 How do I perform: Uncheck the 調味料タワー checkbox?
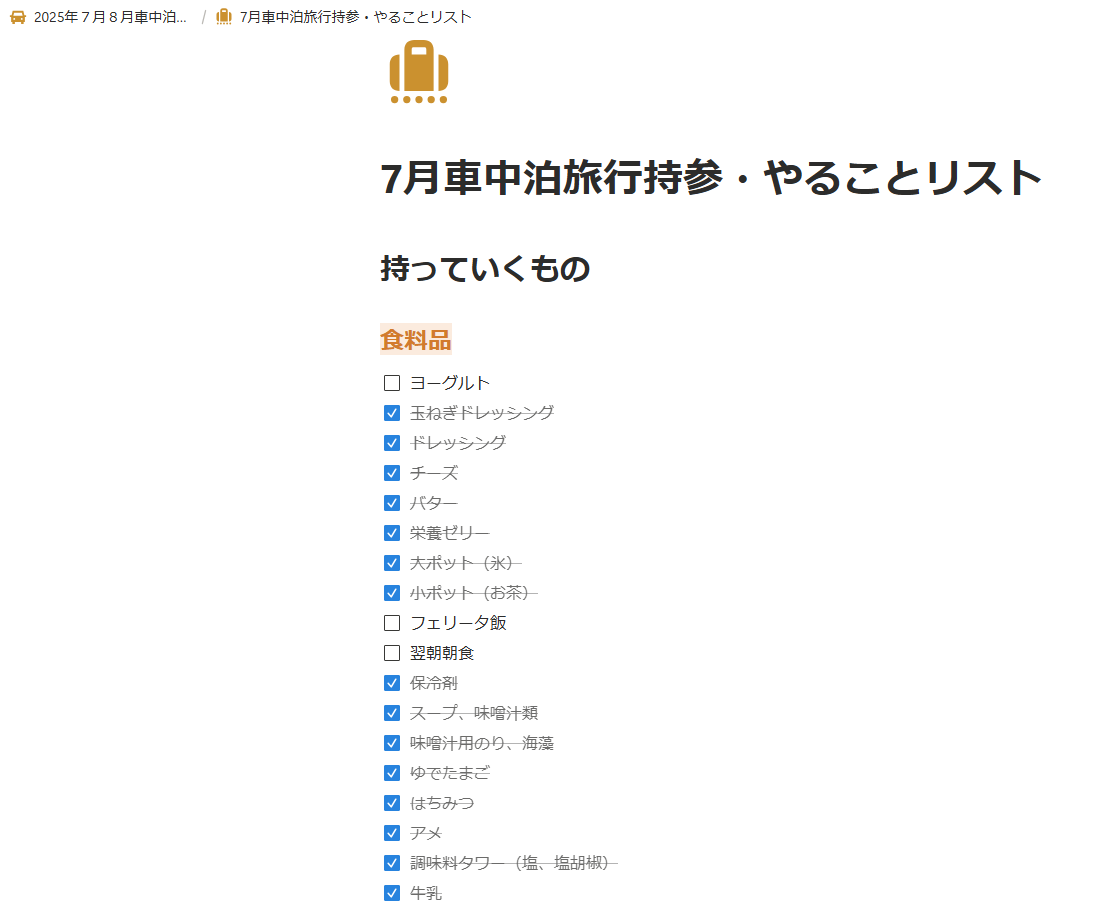pos(391,863)
